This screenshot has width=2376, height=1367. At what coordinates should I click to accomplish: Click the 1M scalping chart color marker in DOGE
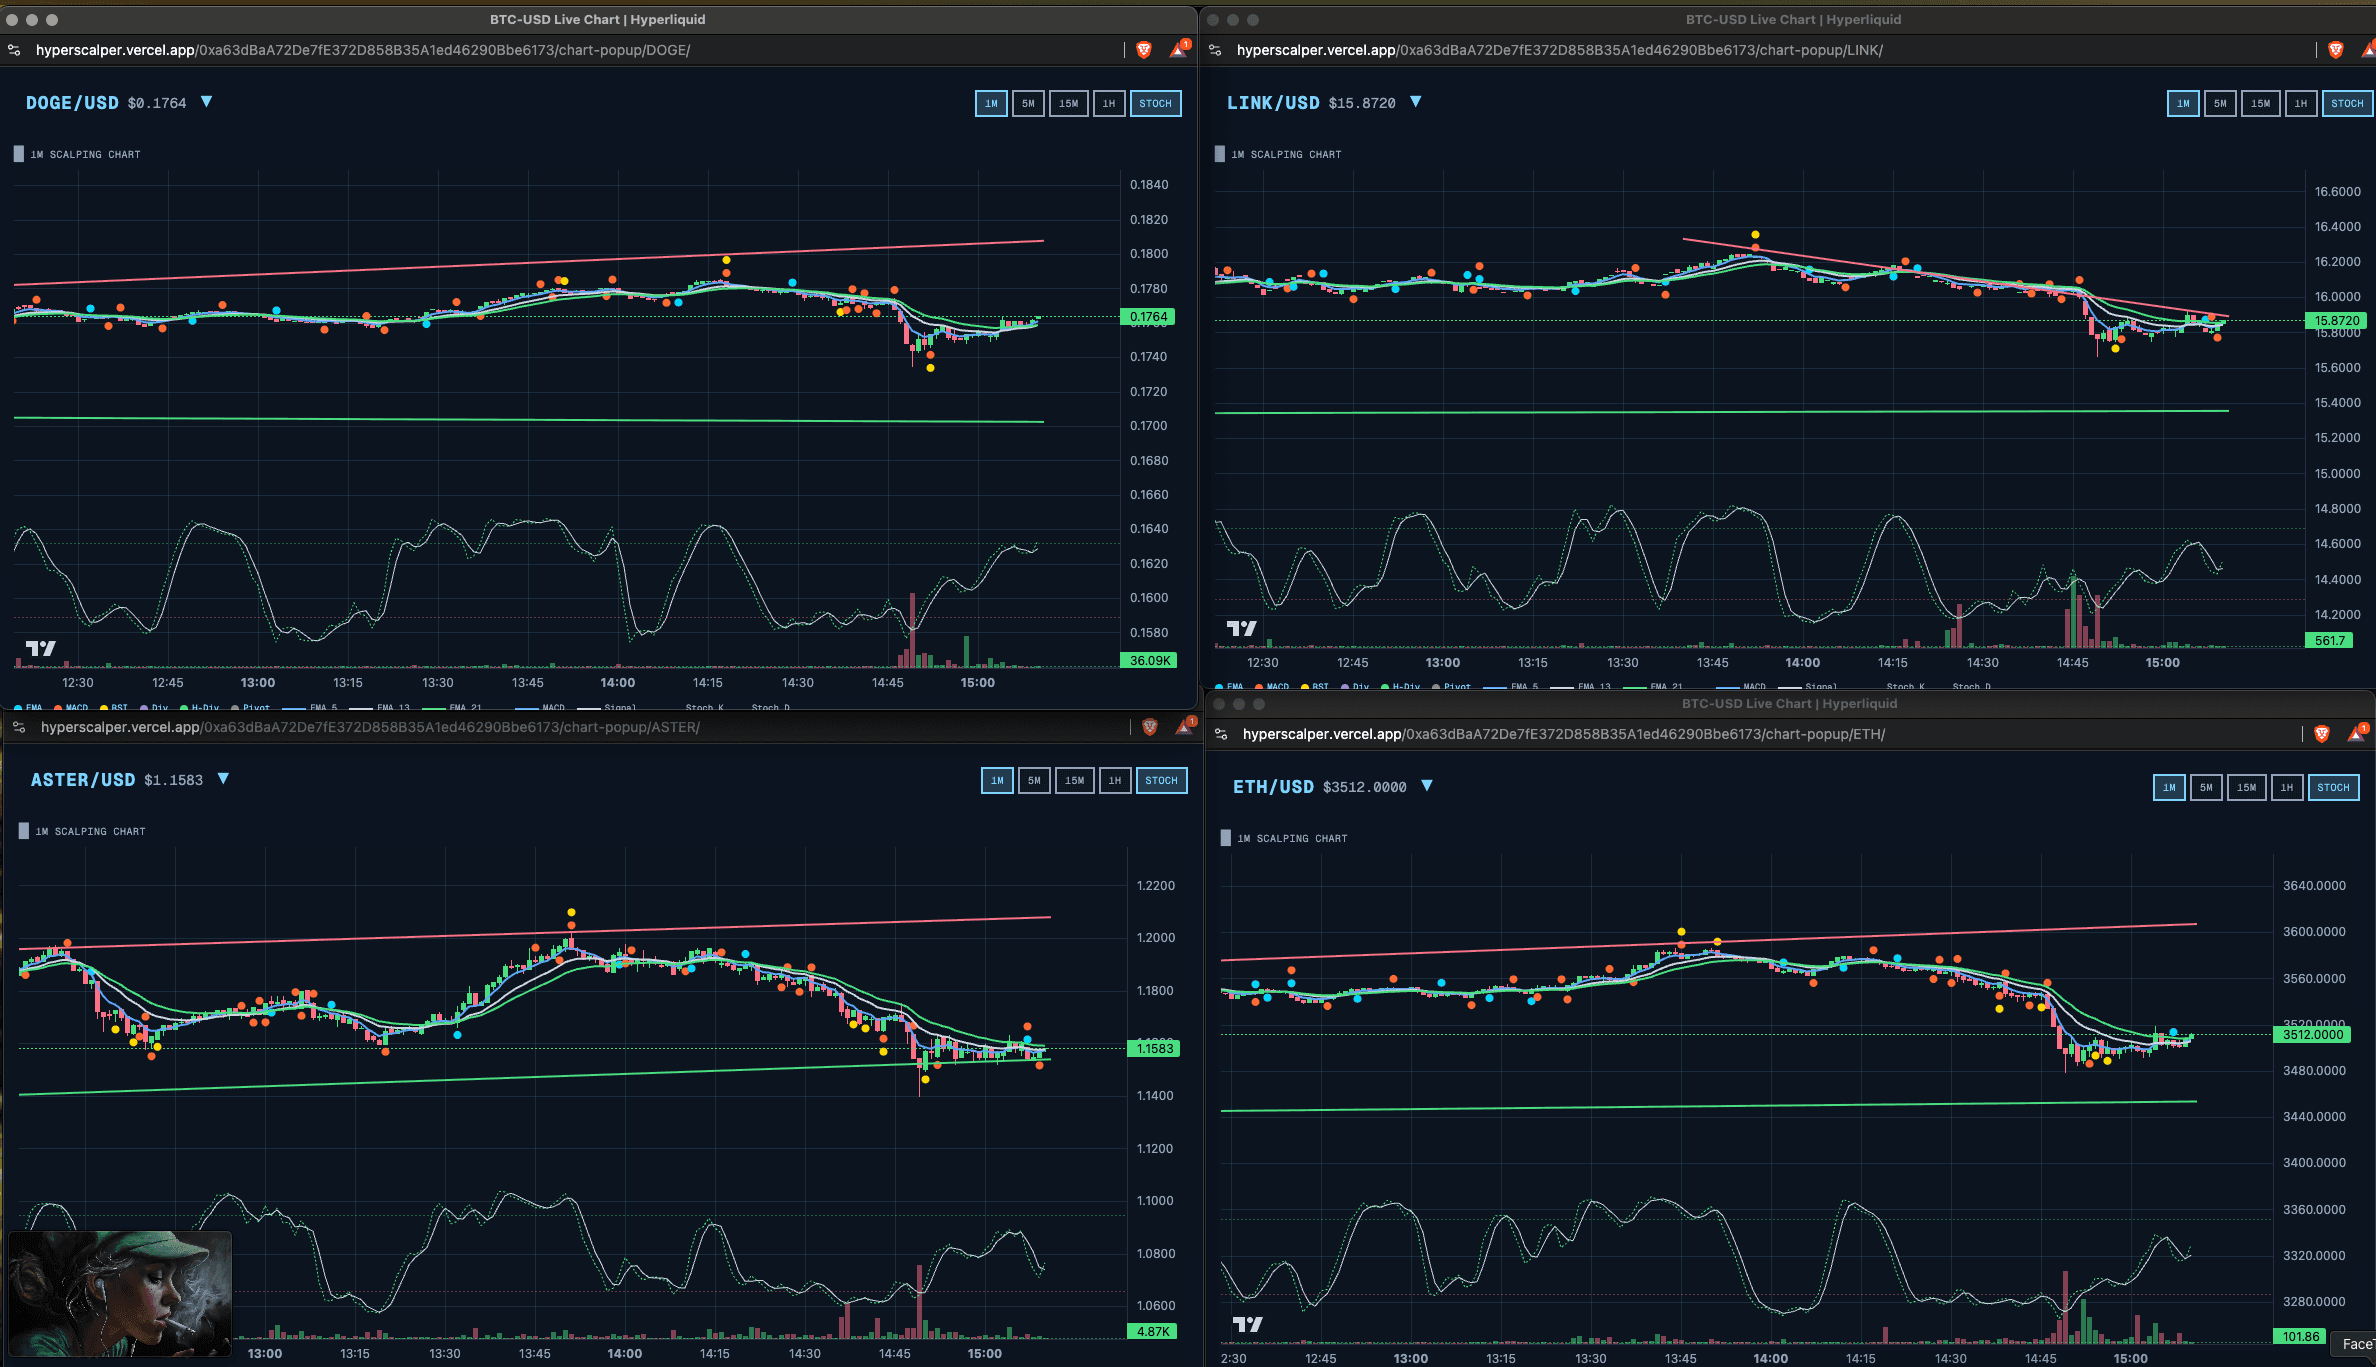tap(19, 154)
